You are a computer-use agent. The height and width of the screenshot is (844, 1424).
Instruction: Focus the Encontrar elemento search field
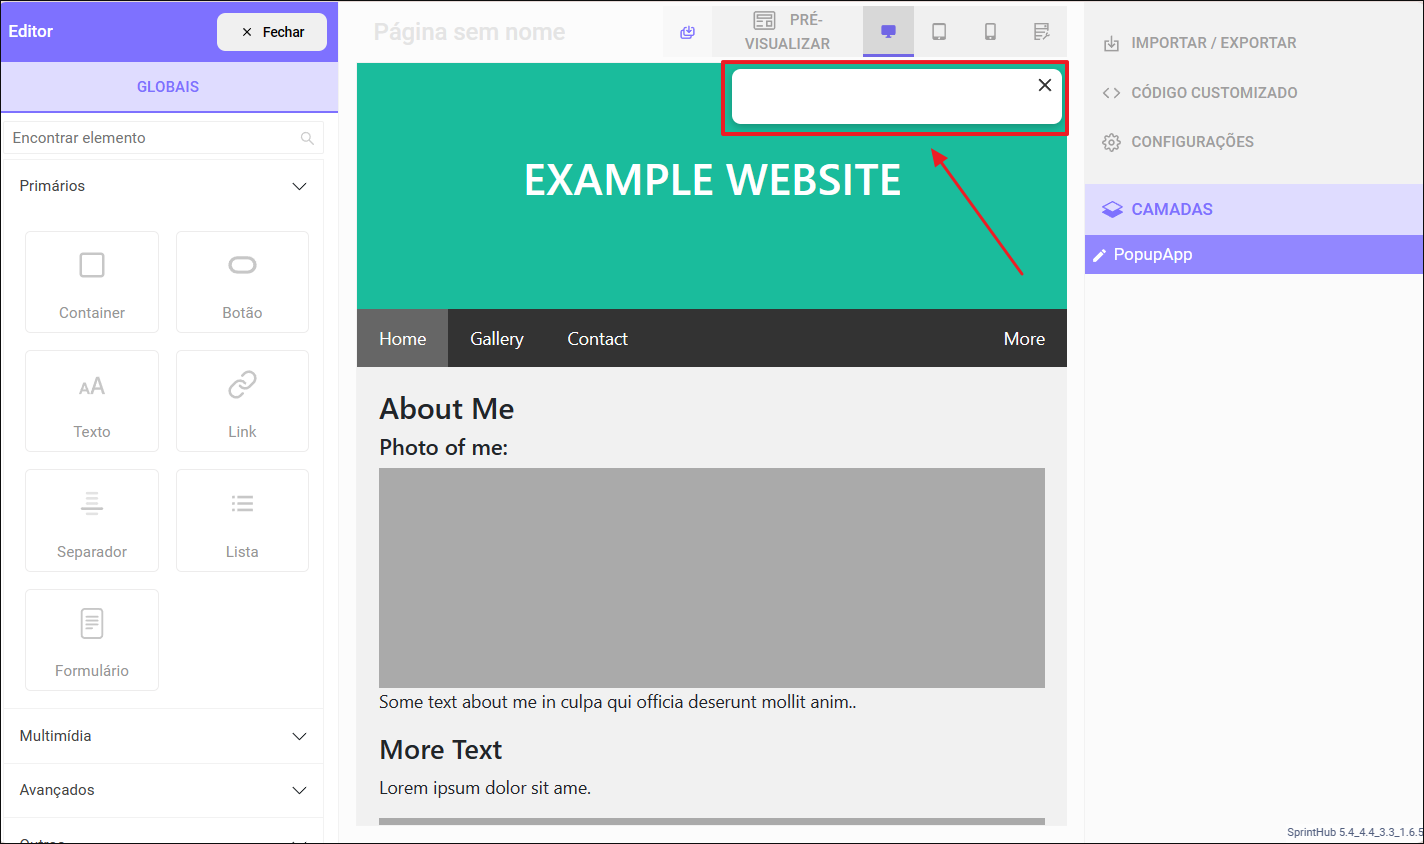pyautogui.click(x=150, y=138)
